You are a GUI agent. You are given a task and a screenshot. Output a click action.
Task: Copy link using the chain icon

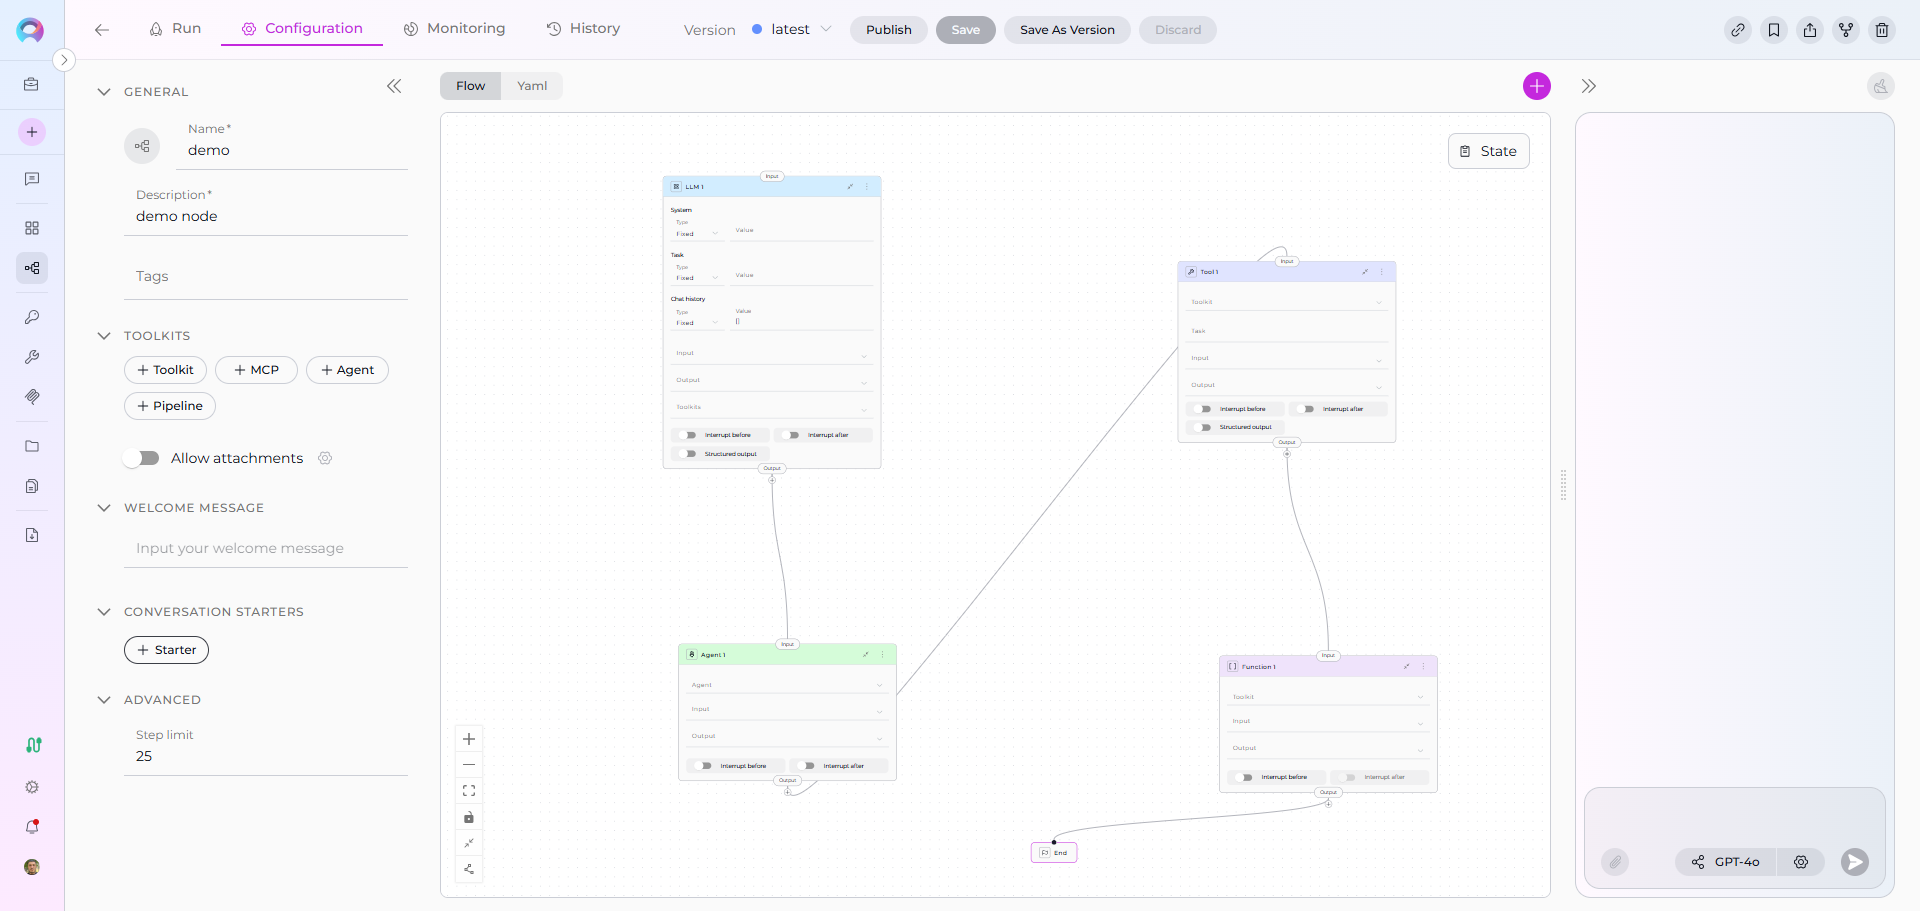tap(1737, 30)
